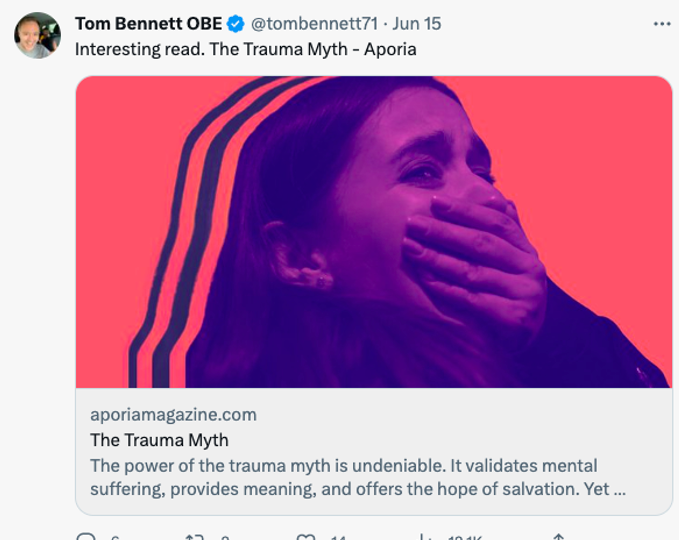Click the reply count next to the bubble
The width and height of the screenshot is (679, 540).
coord(115,537)
